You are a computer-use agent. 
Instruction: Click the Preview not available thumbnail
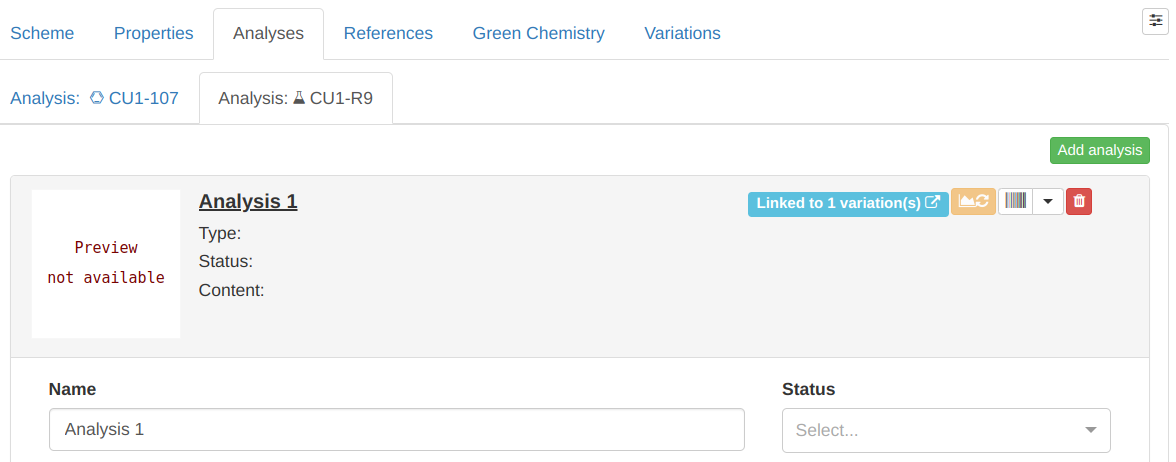pyautogui.click(x=106, y=263)
